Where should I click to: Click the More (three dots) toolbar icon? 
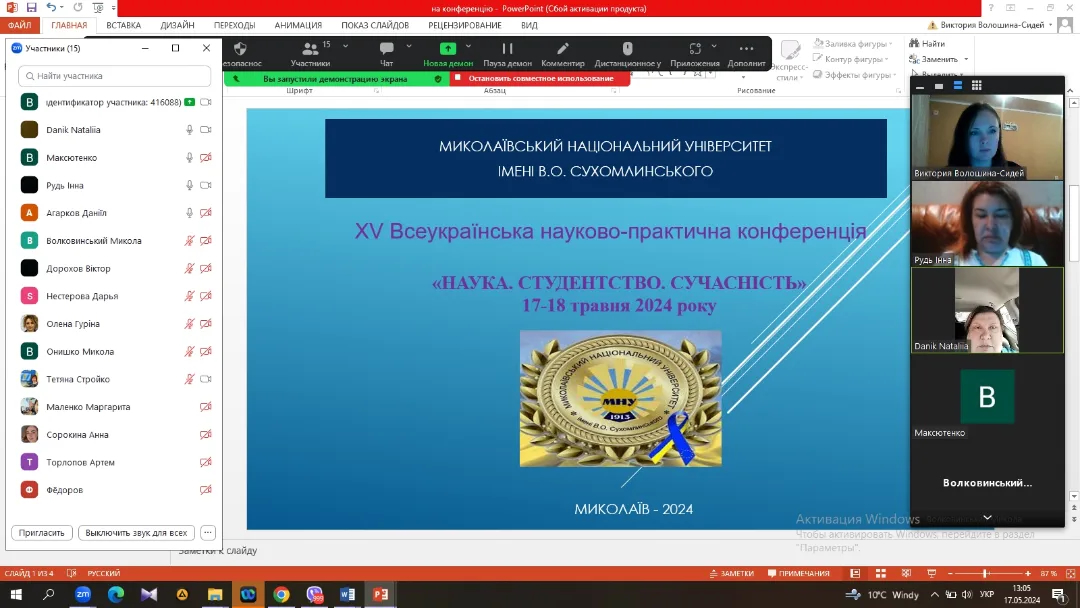point(746,49)
